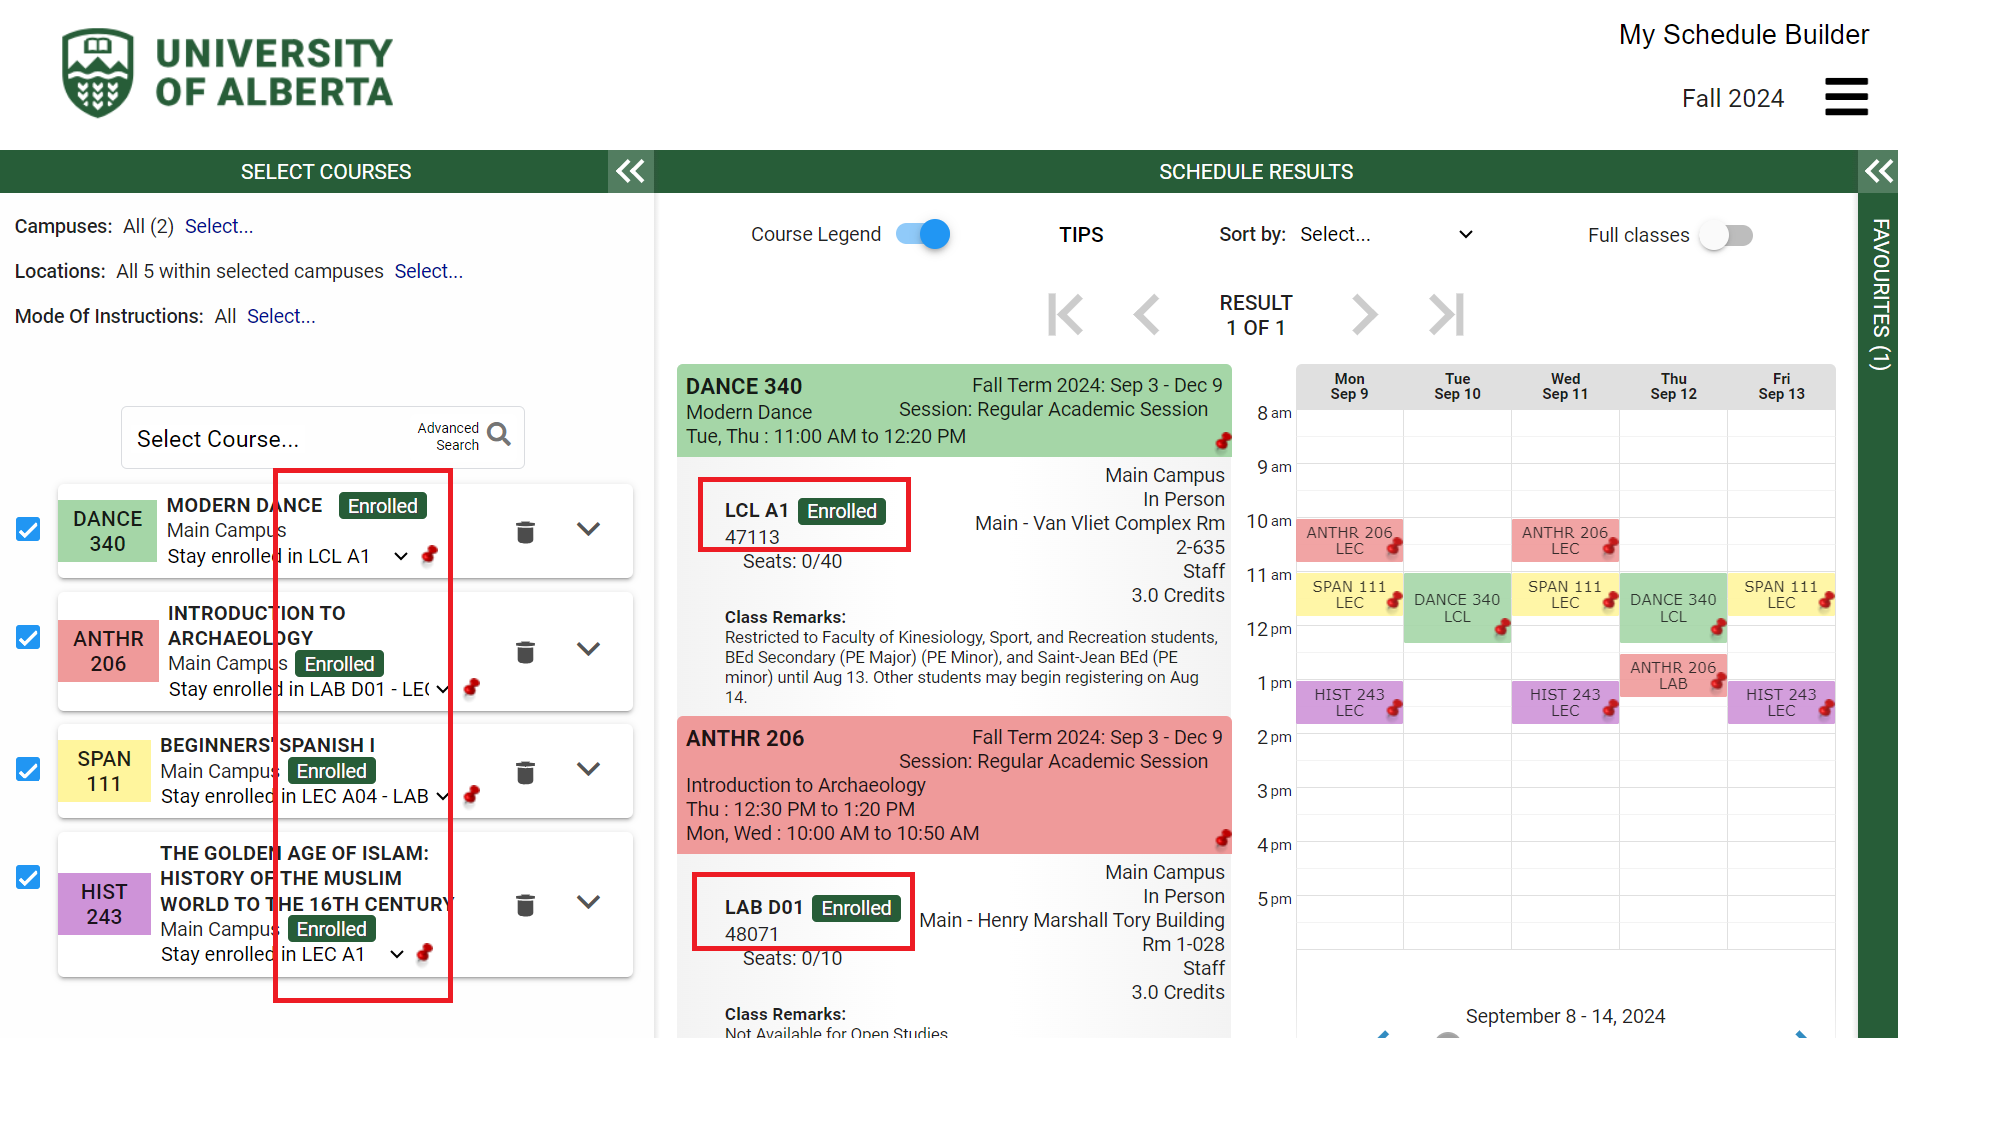The width and height of the screenshot is (2000, 1125).
Task: Expand the ANTHR 206 course details chevron
Action: [x=588, y=649]
